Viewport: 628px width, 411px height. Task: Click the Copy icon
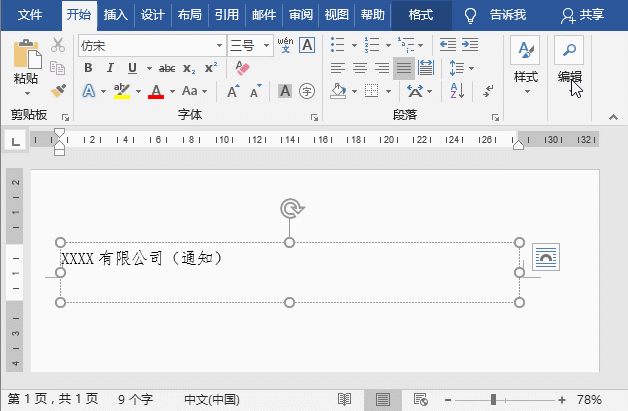pos(57,68)
